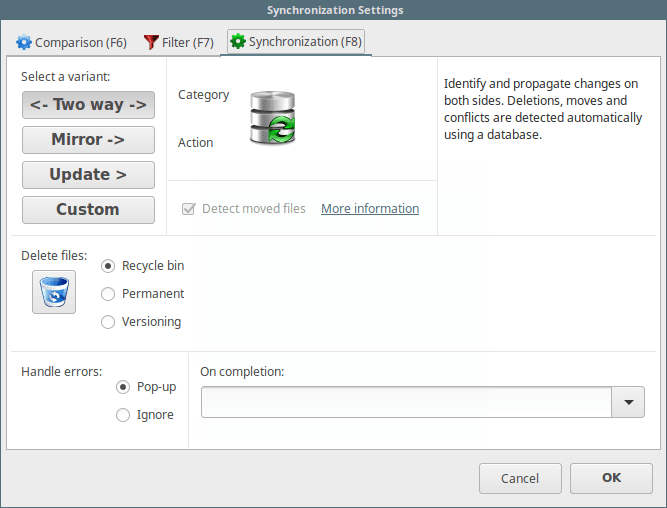Expand the On completion dropdown arrow
This screenshot has height=508, width=667.
pos(628,402)
